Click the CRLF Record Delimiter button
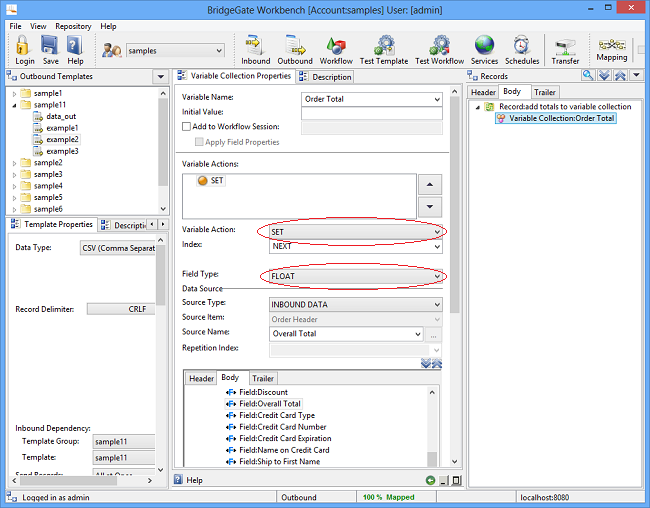 [120, 309]
